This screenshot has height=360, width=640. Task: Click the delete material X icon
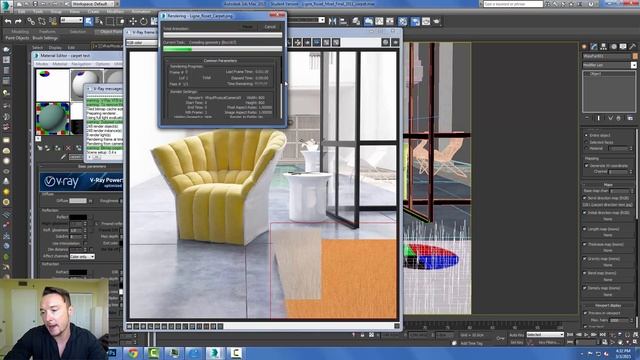(68, 148)
